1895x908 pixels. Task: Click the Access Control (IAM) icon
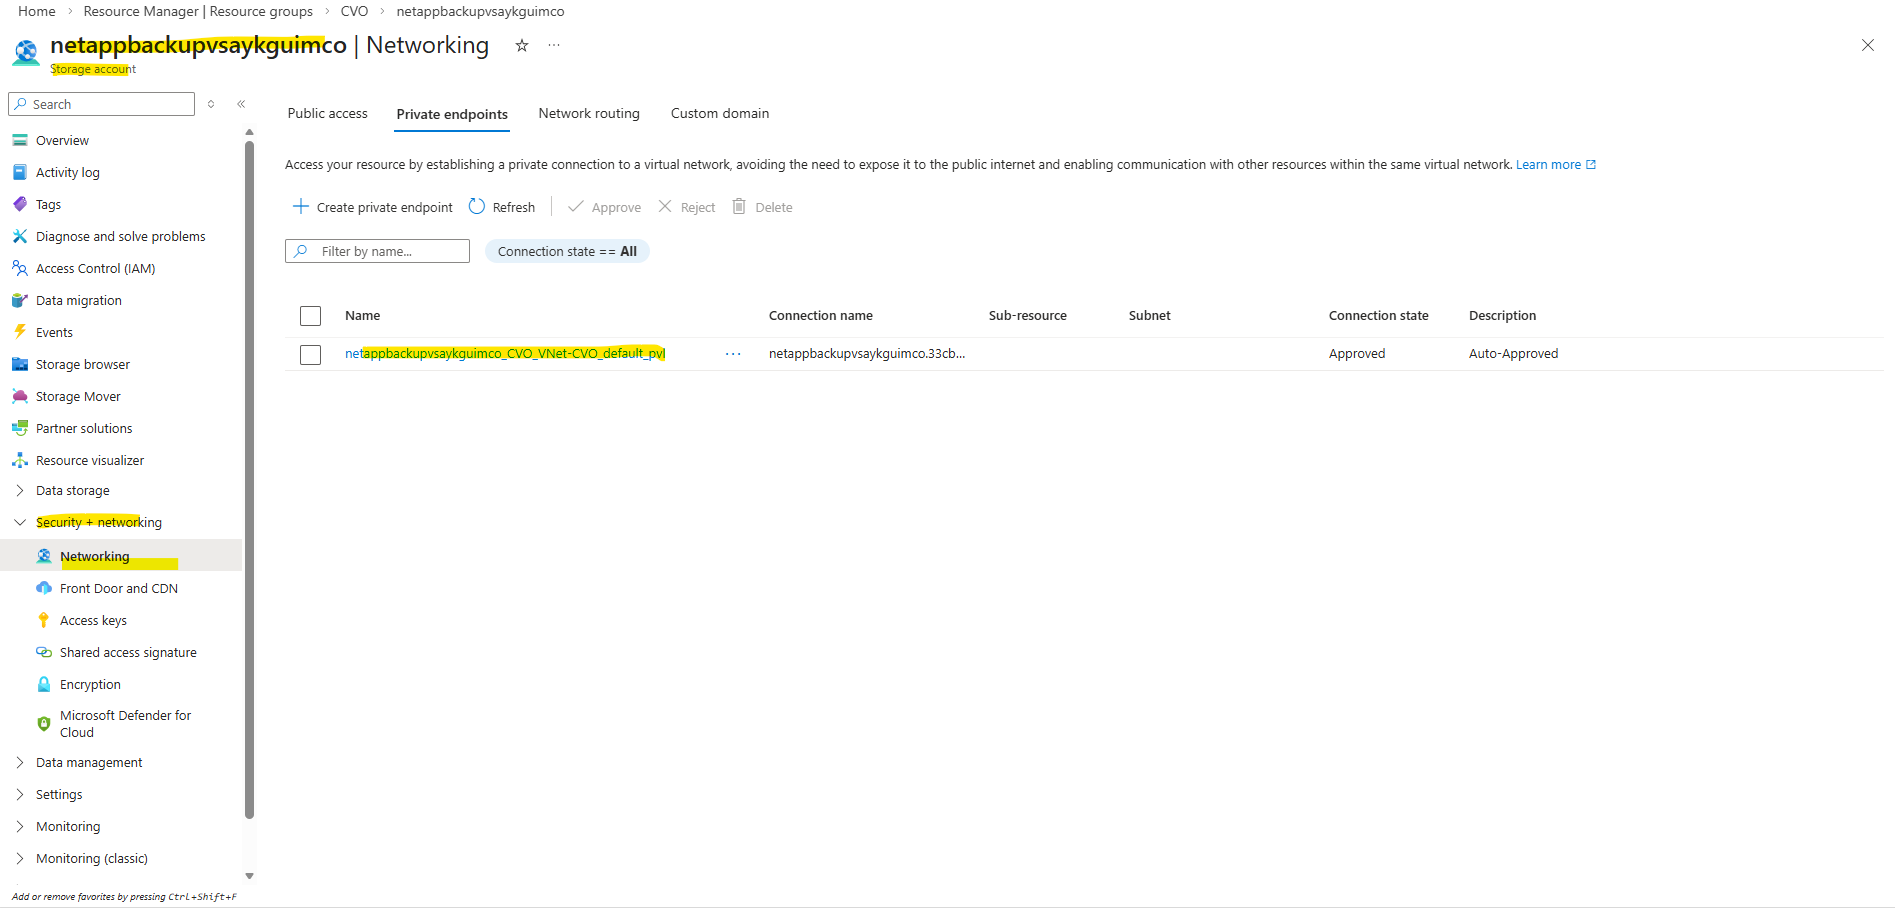(x=20, y=268)
